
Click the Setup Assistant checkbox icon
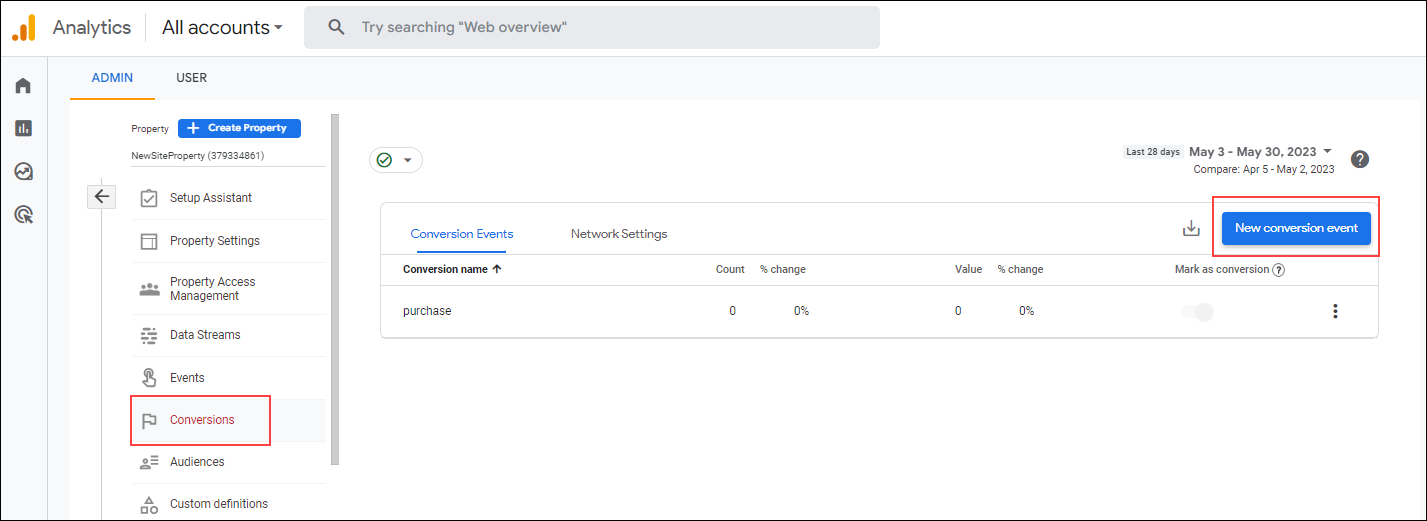[x=149, y=198]
